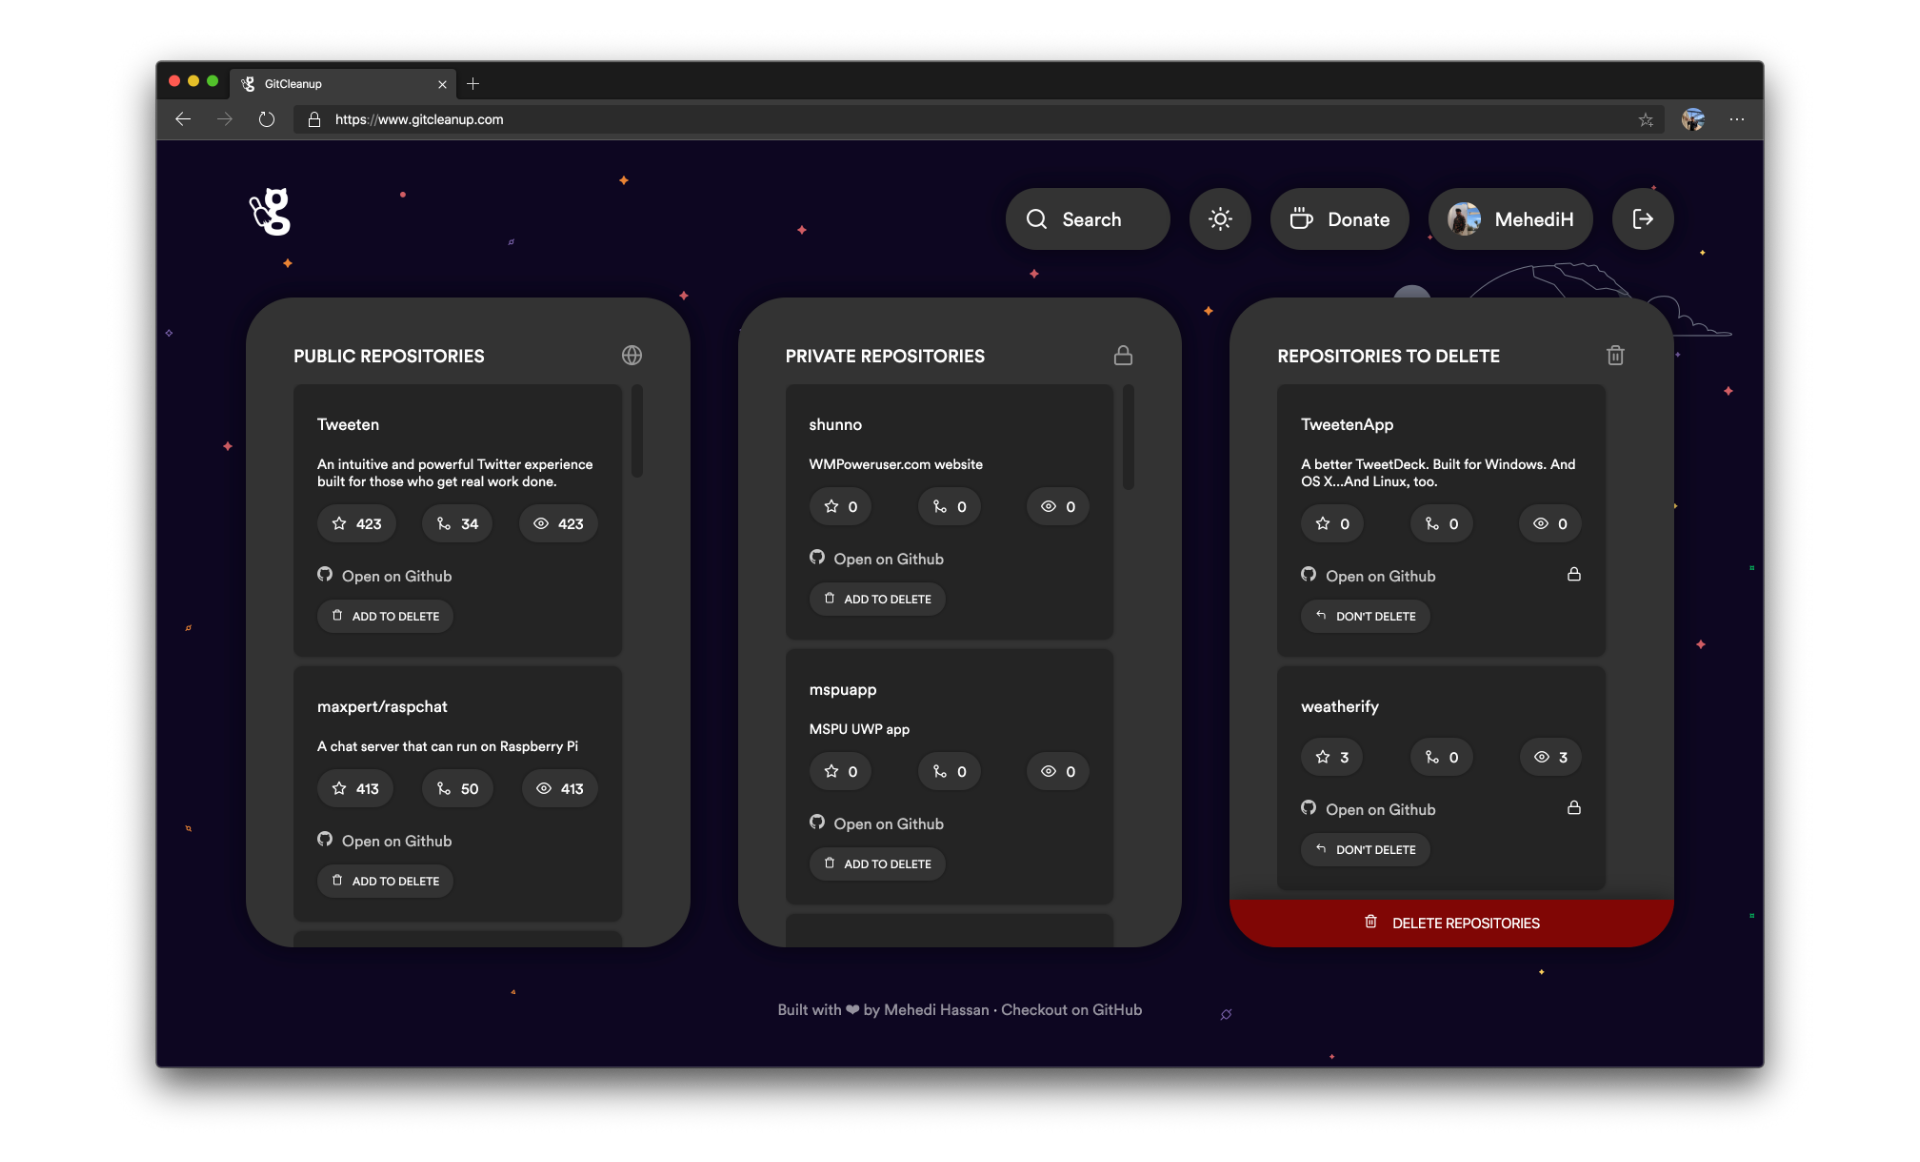Click the logout icon button
Screen dimensions: 1920x1162
point(1642,219)
